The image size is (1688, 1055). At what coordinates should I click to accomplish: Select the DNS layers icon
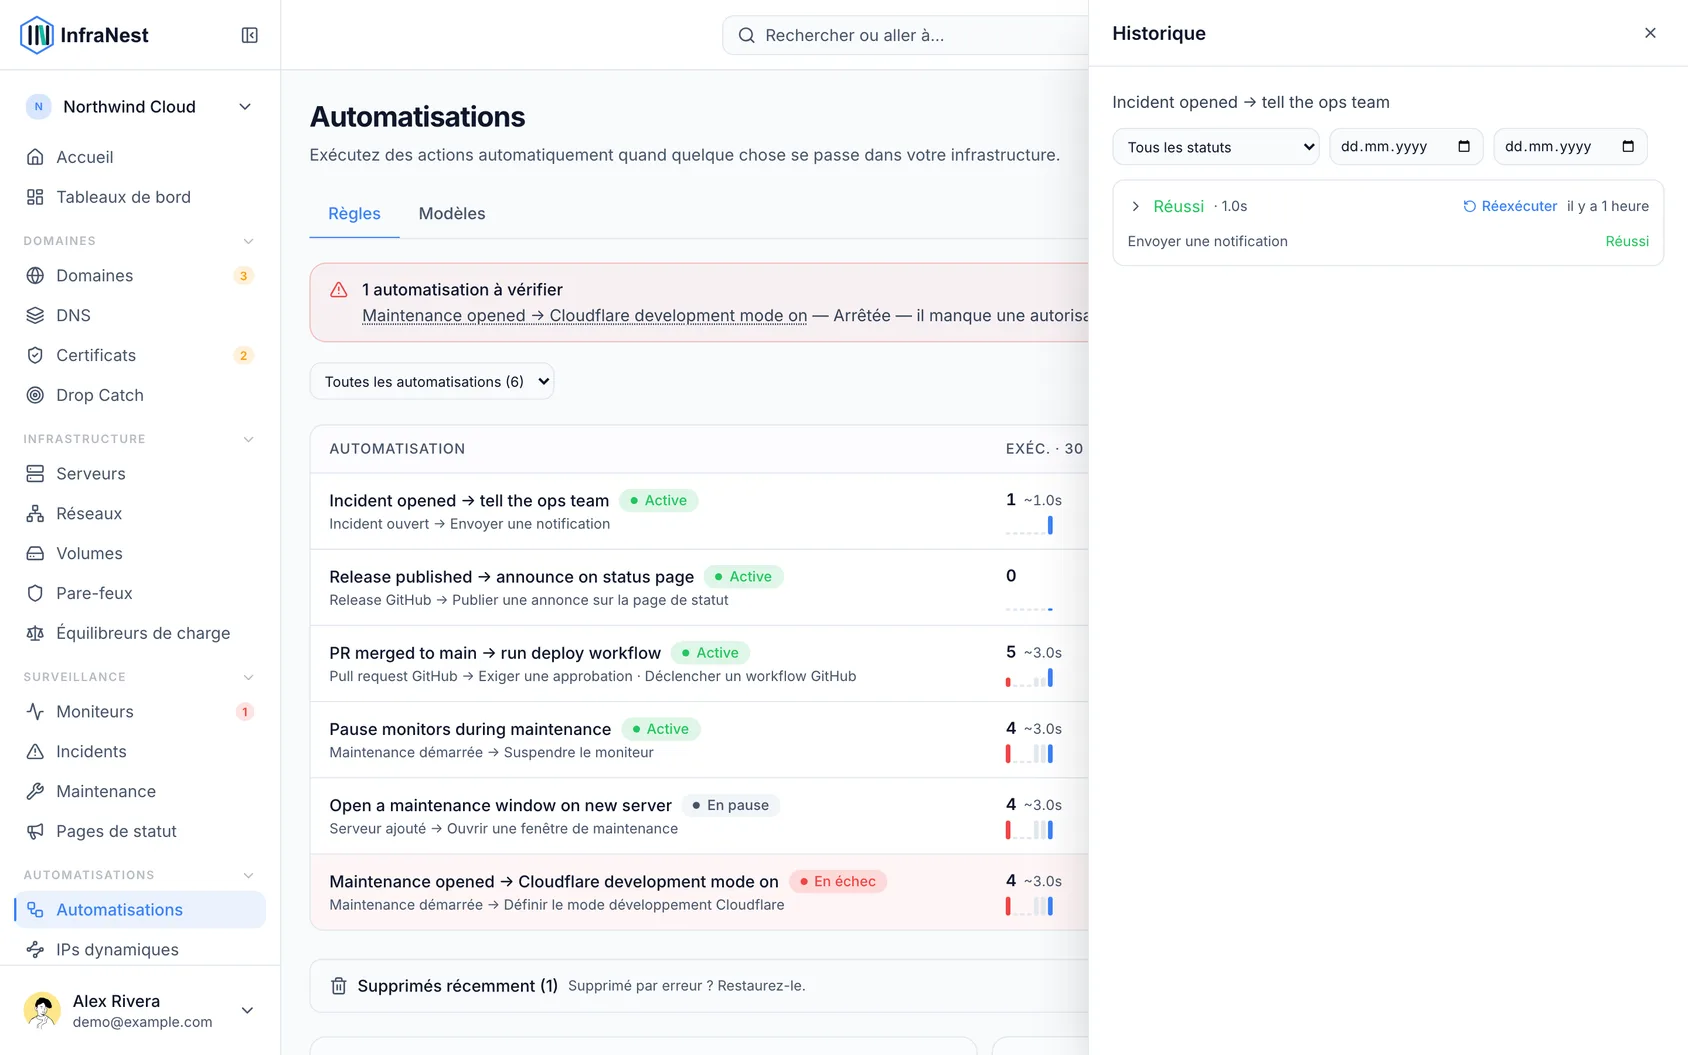point(35,315)
